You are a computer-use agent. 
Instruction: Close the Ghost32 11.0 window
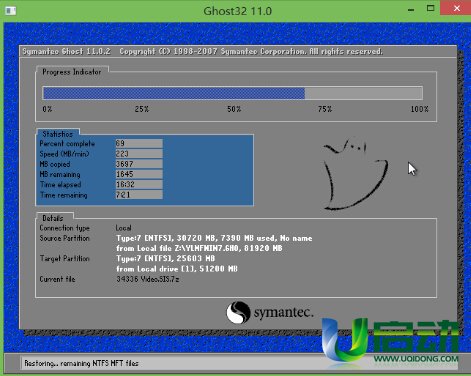point(456,8)
